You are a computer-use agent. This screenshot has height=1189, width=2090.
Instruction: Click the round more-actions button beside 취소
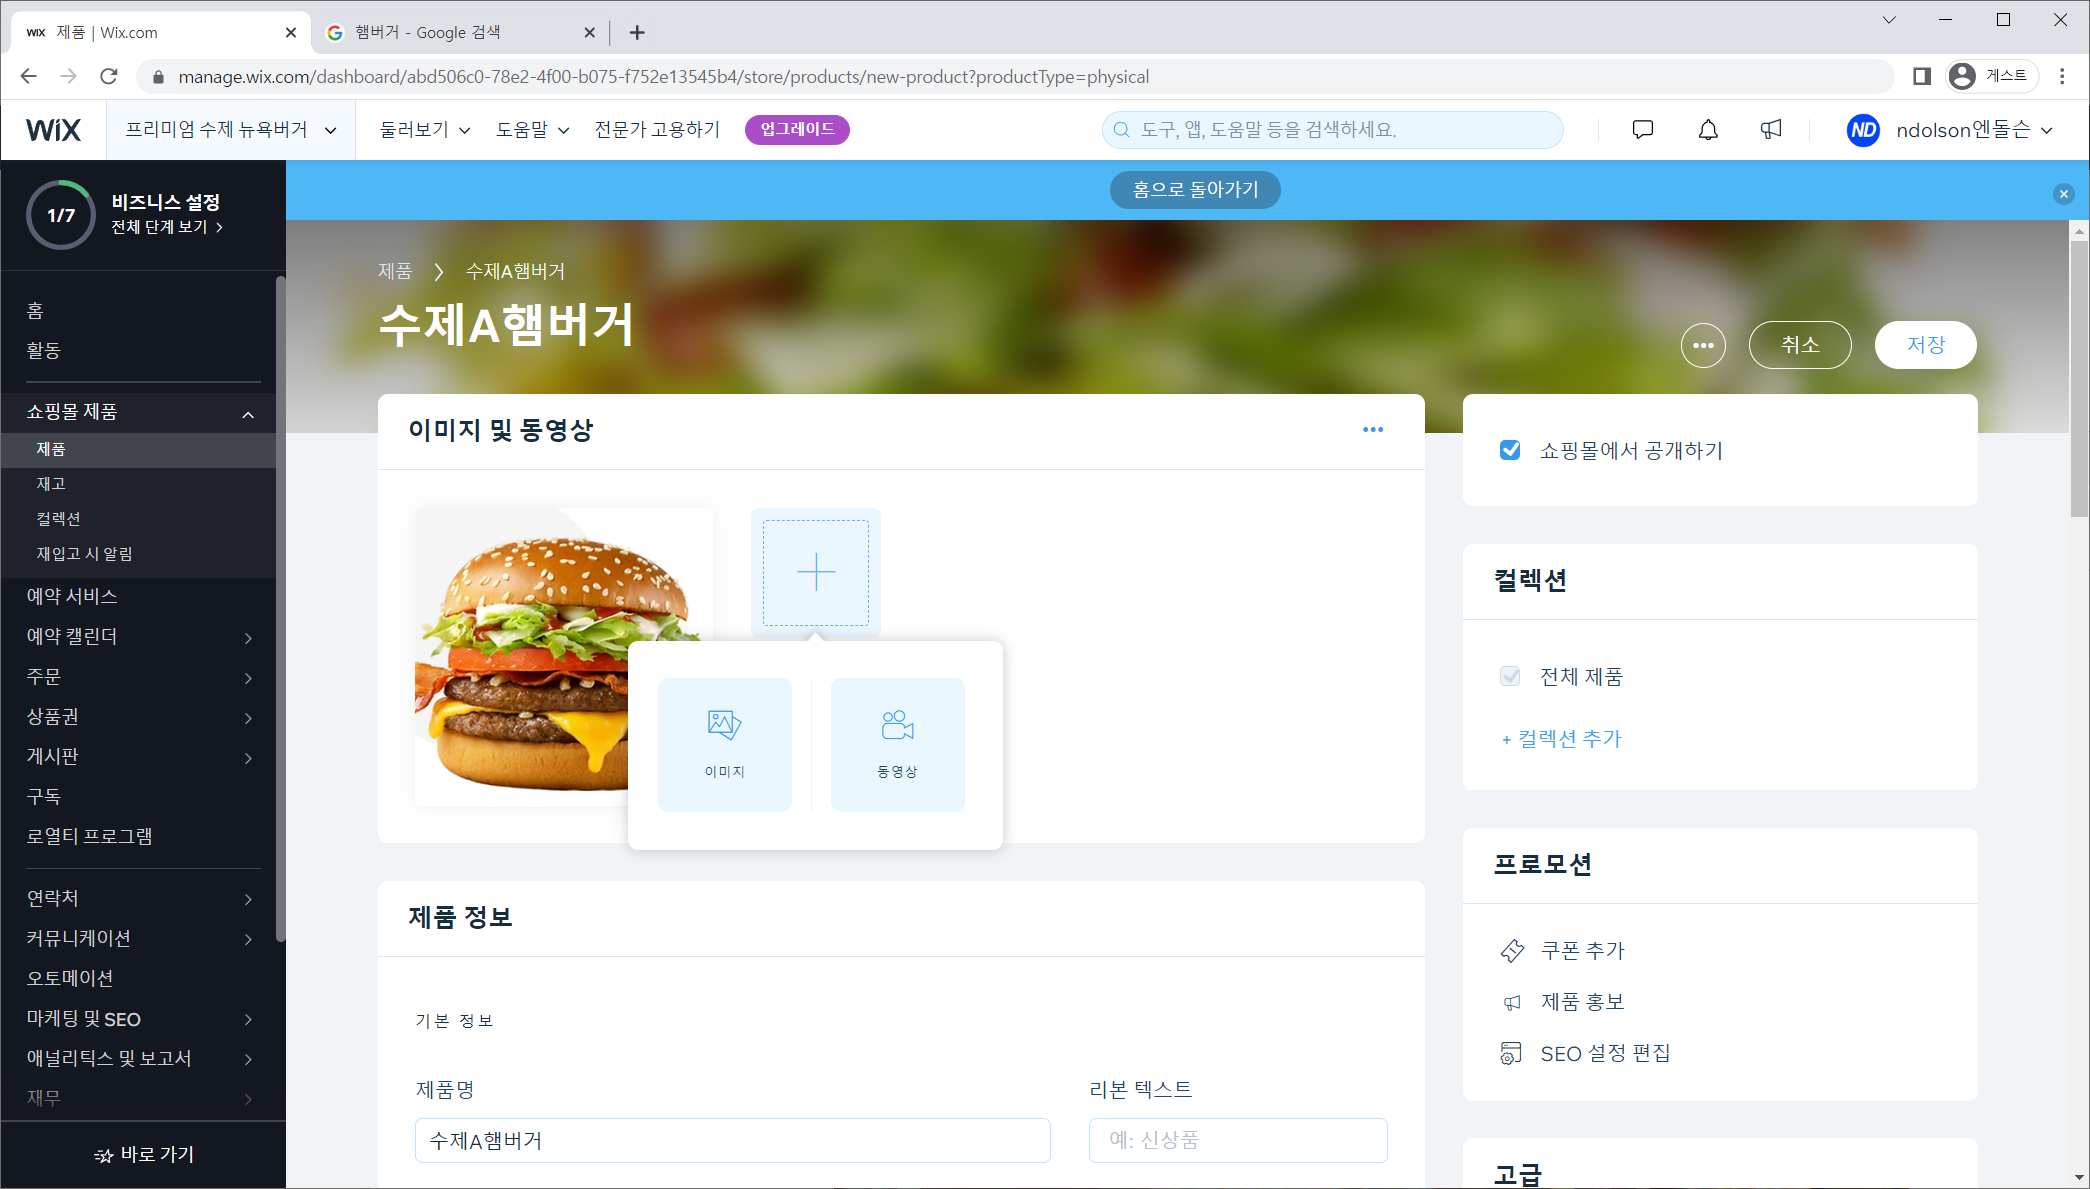pyautogui.click(x=1703, y=345)
